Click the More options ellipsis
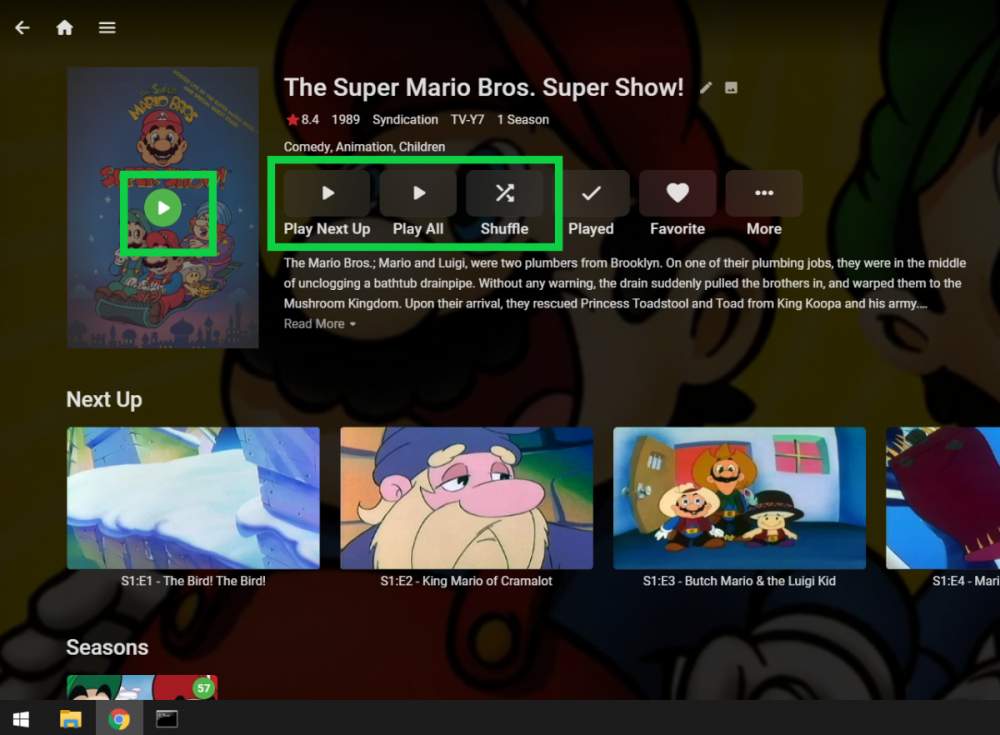The image size is (1000, 735). (763, 193)
